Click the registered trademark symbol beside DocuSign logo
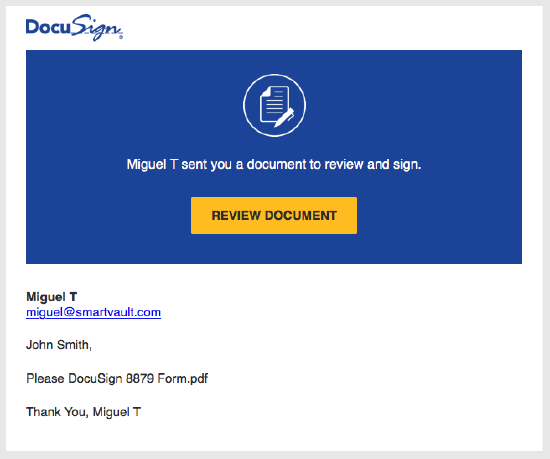This screenshot has height=459, width=550. tap(121, 37)
